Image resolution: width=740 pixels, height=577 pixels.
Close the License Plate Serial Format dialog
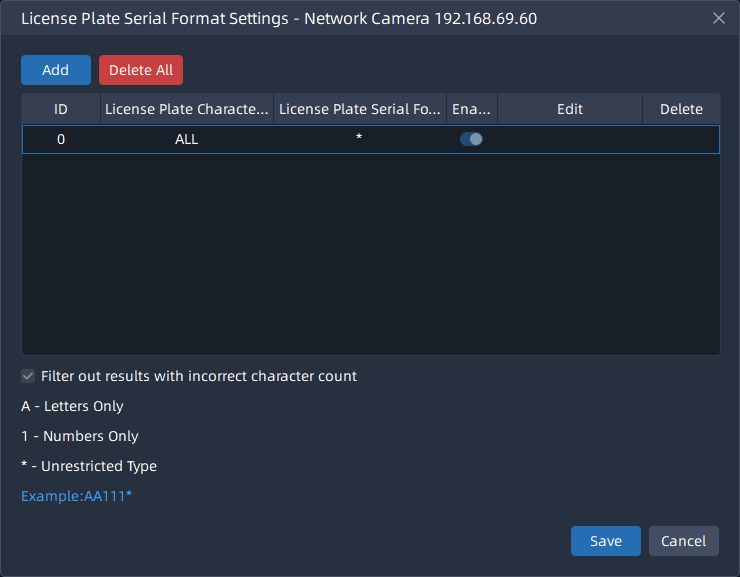click(718, 18)
